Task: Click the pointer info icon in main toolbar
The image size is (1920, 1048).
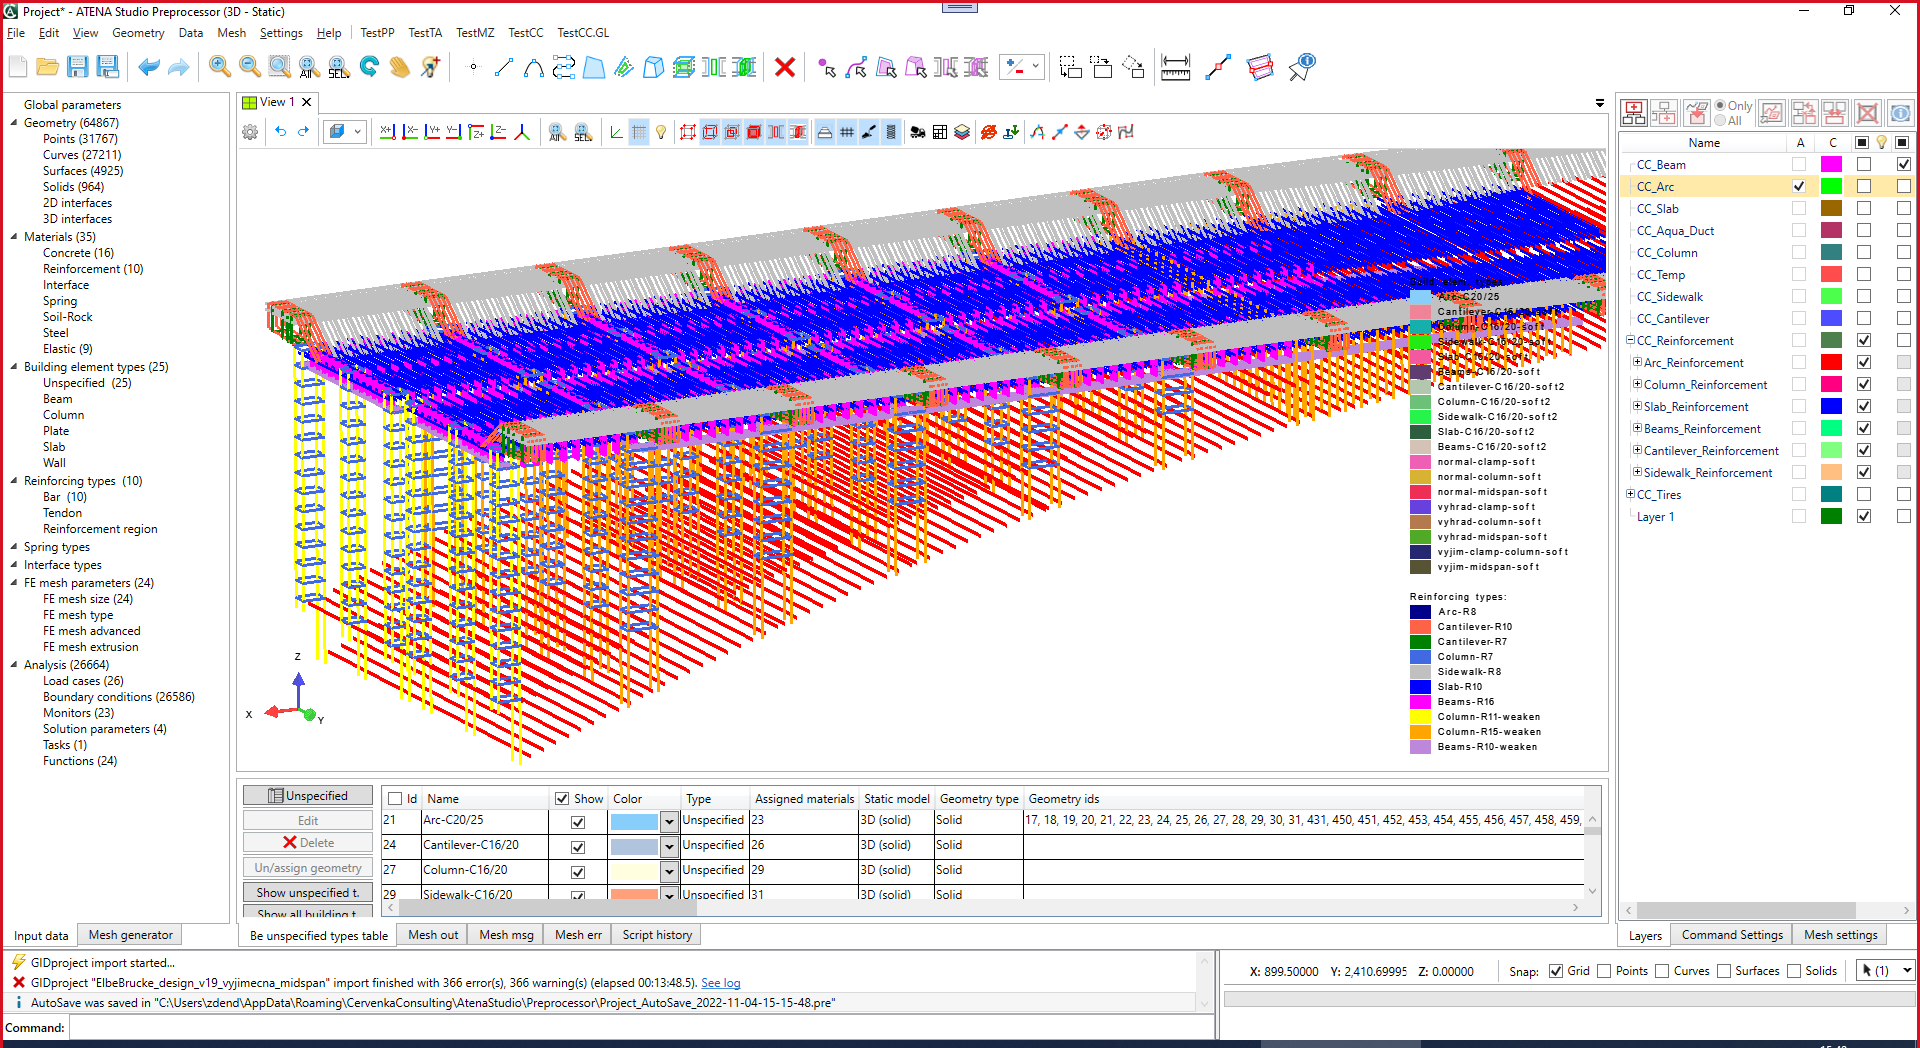Action: point(1301,67)
